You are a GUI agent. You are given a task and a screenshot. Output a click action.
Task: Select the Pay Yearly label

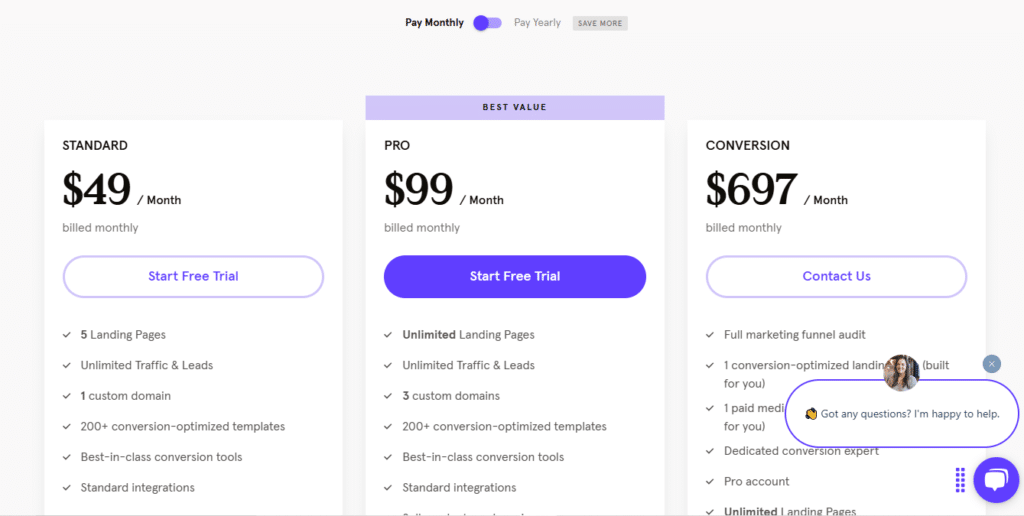[537, 23]
